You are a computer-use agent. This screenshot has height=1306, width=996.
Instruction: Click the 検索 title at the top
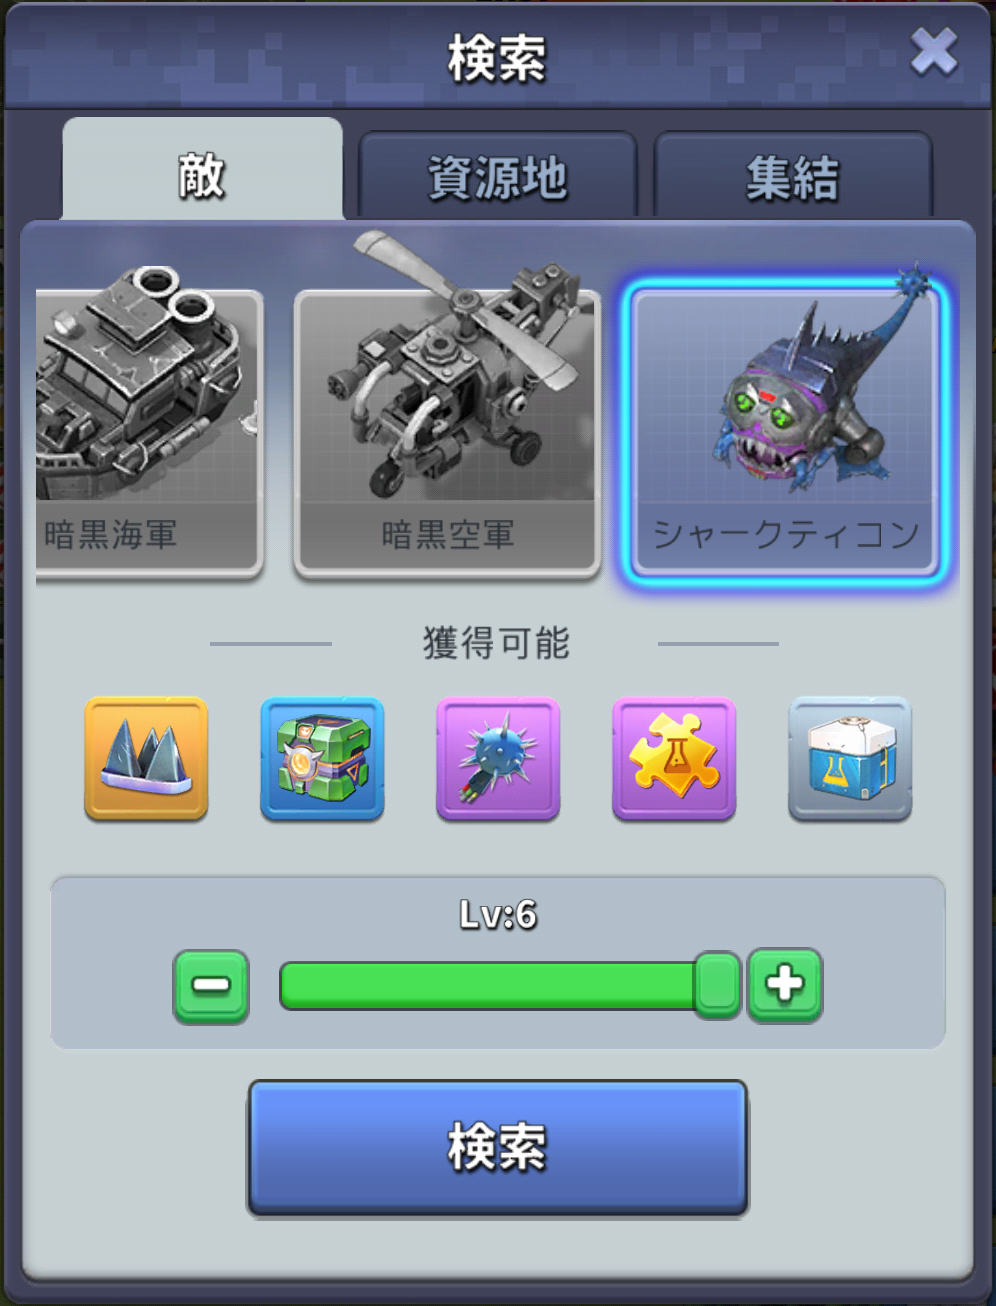click(x=497, y=57)
